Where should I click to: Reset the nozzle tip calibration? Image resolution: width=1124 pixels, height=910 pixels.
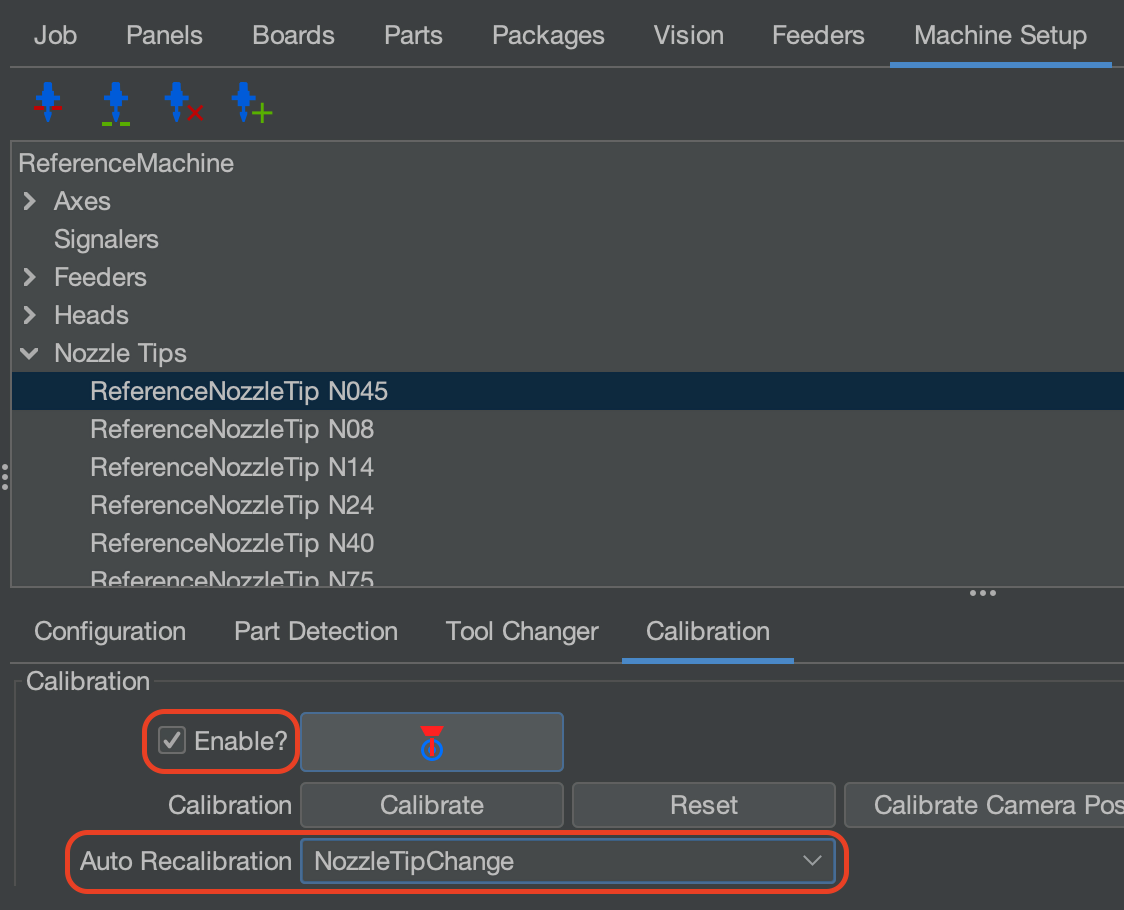(703, 804)
